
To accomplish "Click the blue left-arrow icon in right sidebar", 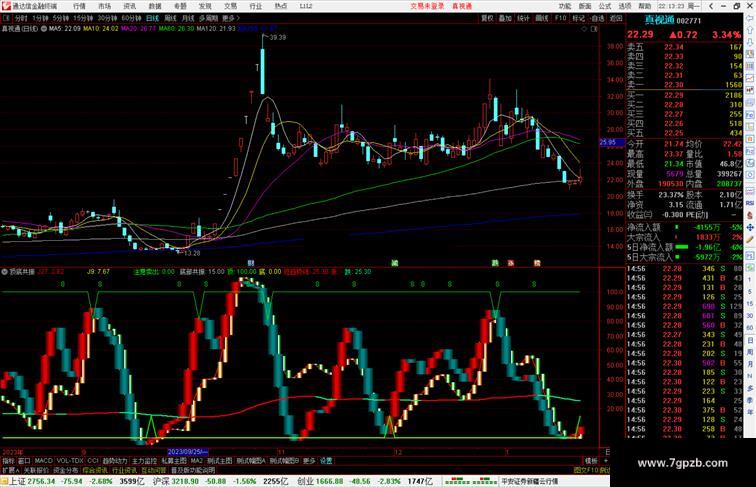I will point(750,18).
